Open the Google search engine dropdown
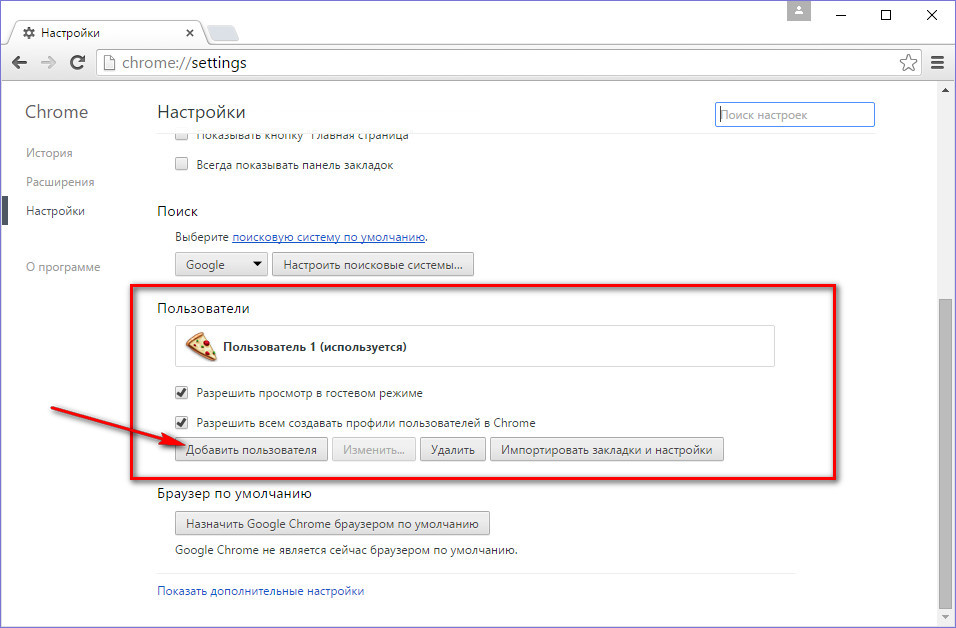This screenshot has height=628, width=956. (x=221, y=265)
